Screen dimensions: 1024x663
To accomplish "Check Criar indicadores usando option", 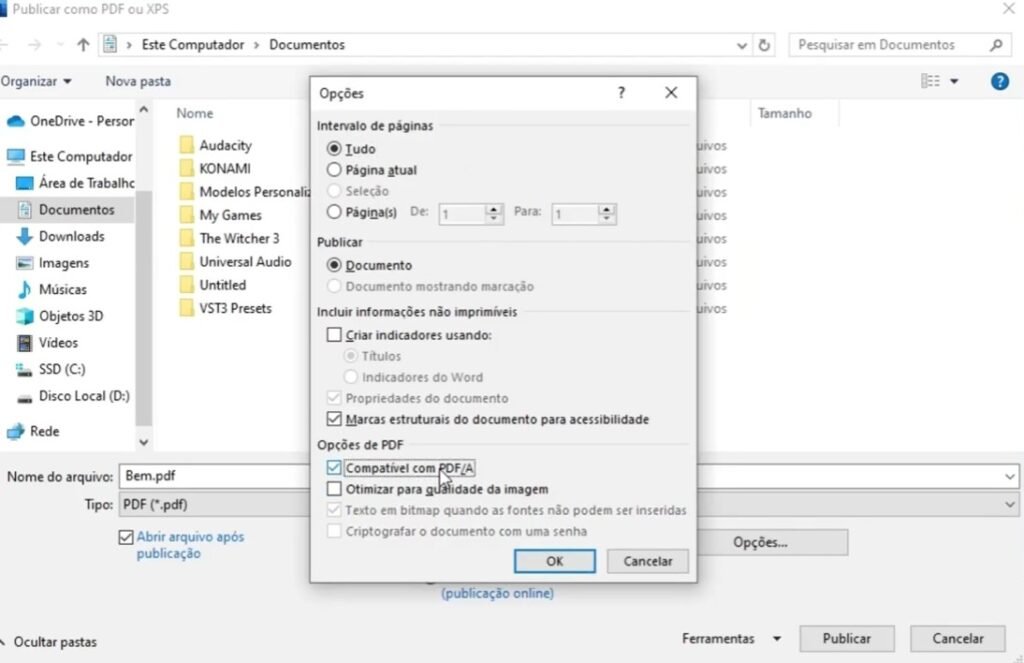I will 334,335.
